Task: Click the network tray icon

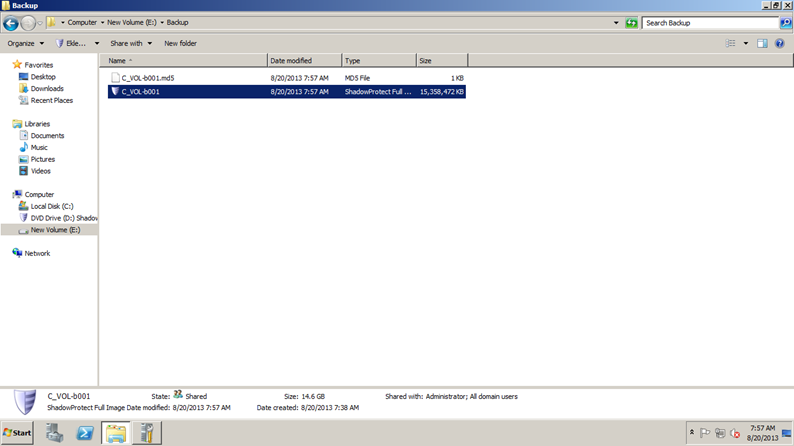Action: (x=720, y=433)
